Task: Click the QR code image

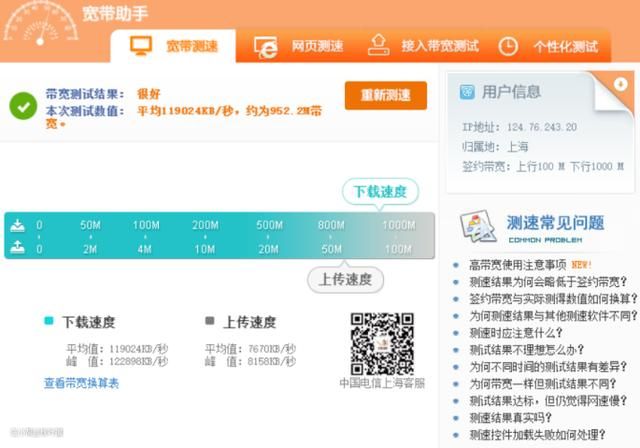Action: [x=381, y=343]
